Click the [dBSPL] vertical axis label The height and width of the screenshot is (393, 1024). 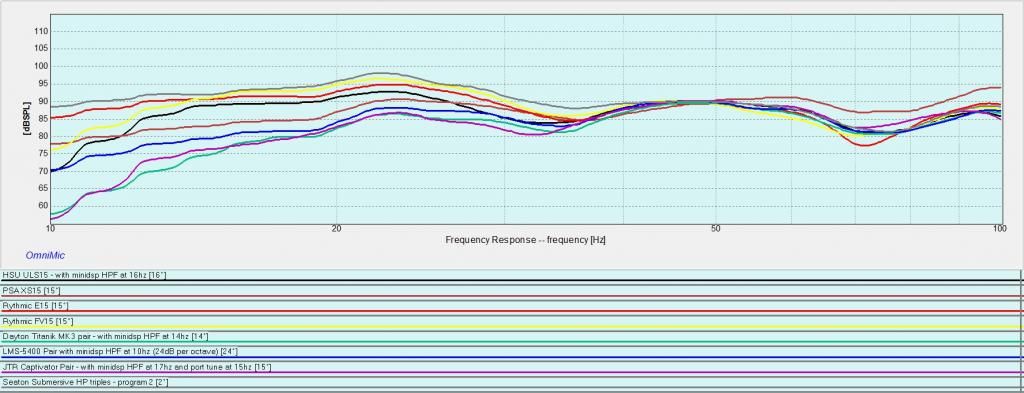pyautogui.click(x=27, y=118)
